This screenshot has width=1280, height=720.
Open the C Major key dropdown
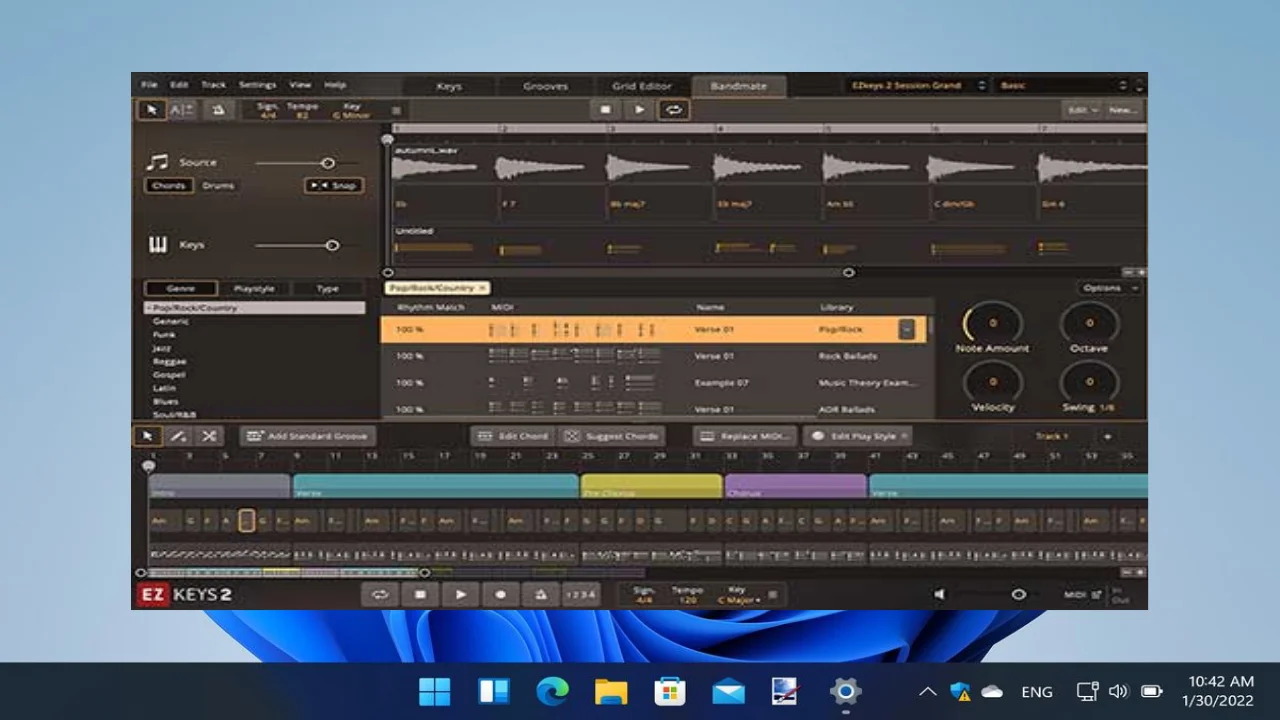[738, 600]
